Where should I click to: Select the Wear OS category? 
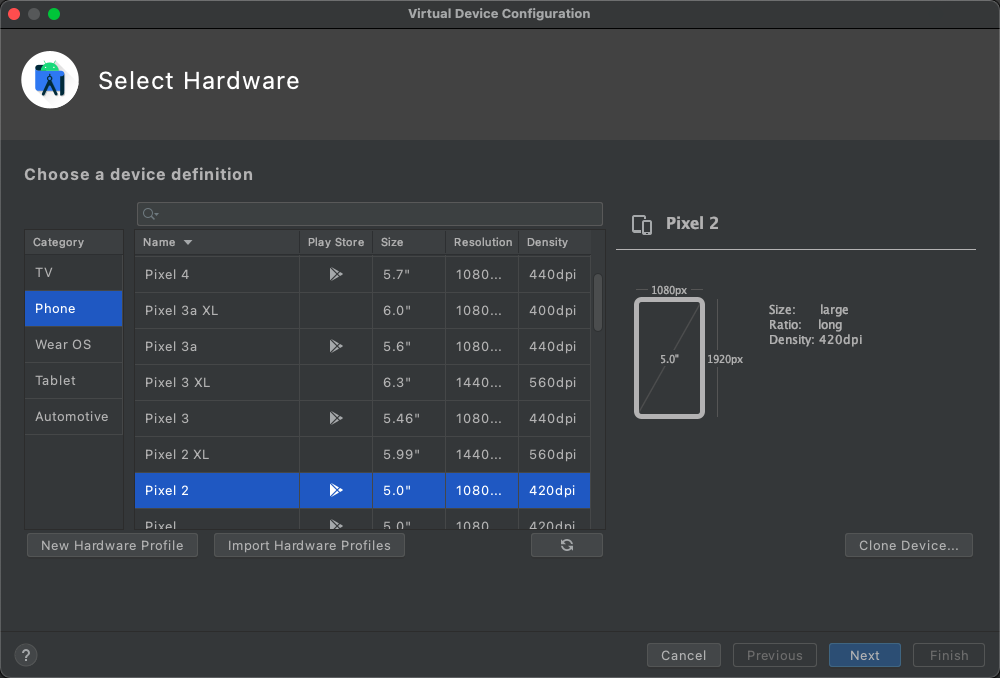(x=74, y=344)
